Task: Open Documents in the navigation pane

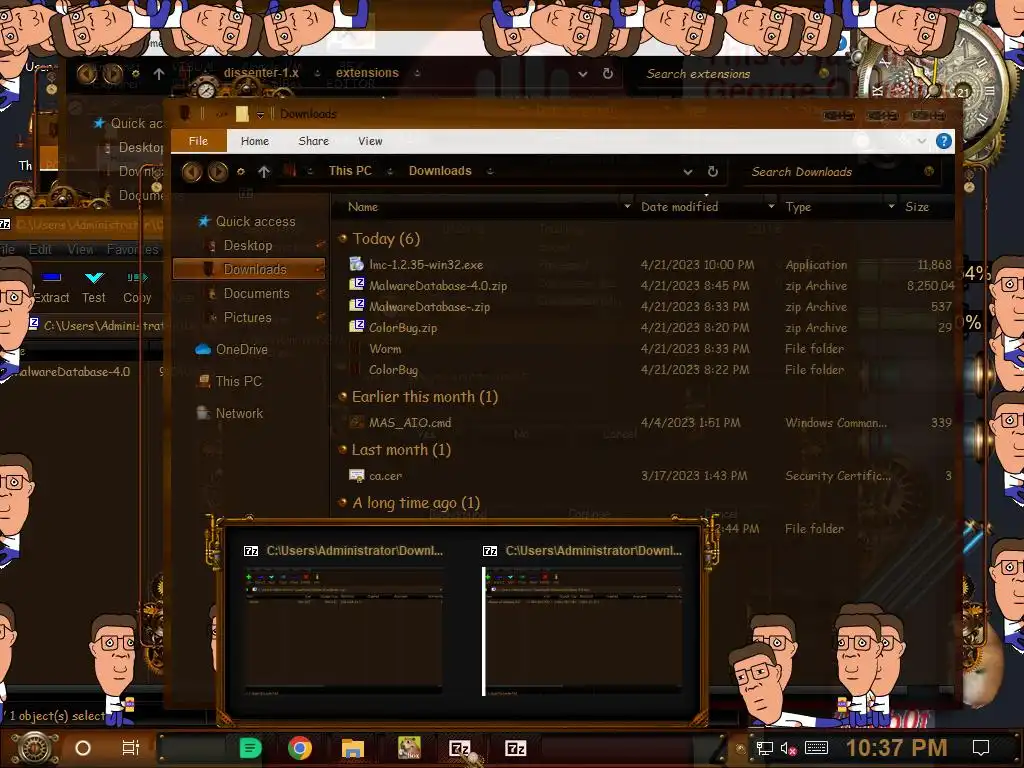Action: [256, 293]
